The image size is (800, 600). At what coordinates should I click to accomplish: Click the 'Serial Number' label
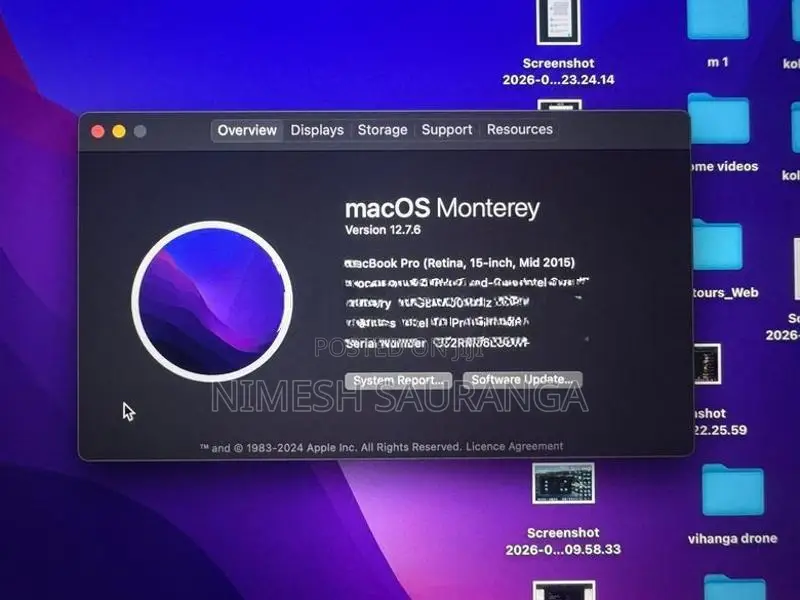385,343
